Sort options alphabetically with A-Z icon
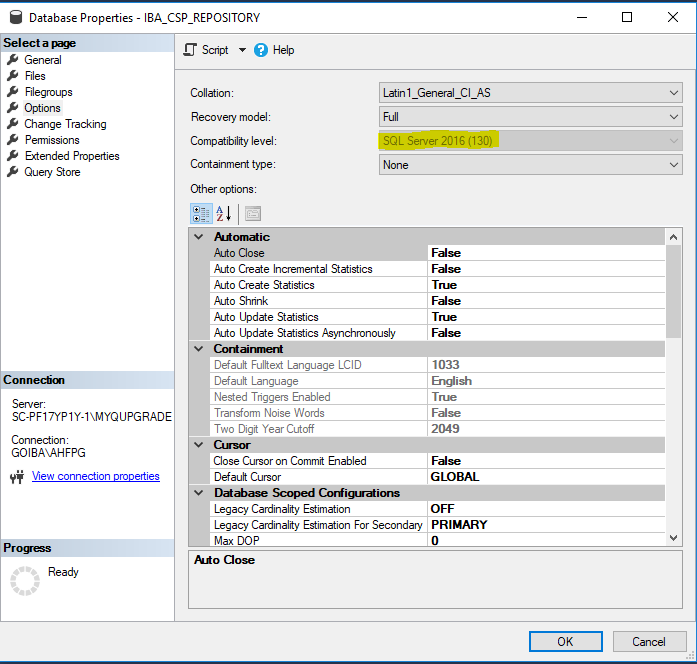This screenshot has width=697, height=664. tap(224, 214)
